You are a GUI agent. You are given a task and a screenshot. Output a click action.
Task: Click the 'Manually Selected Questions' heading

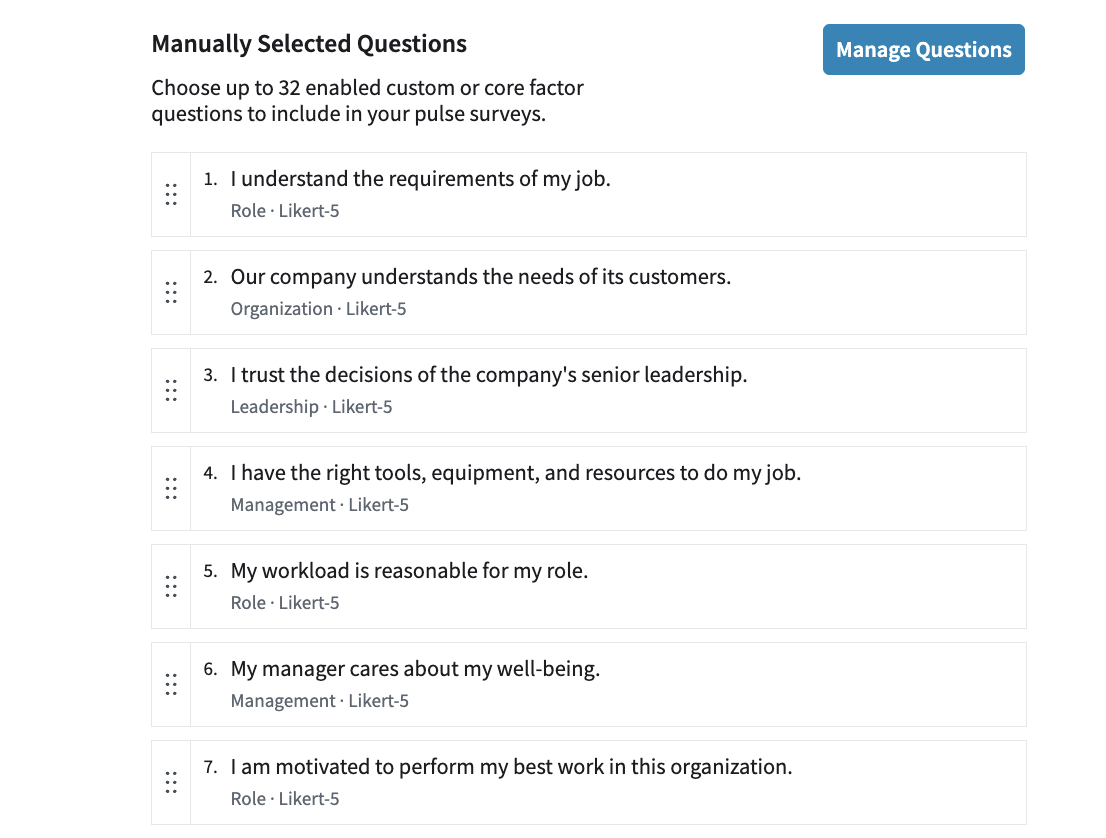pyautogui.click(x=309, y=44)
